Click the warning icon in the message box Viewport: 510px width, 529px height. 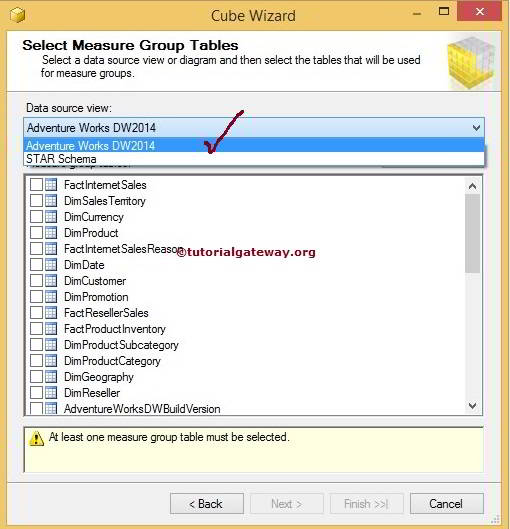36,438
